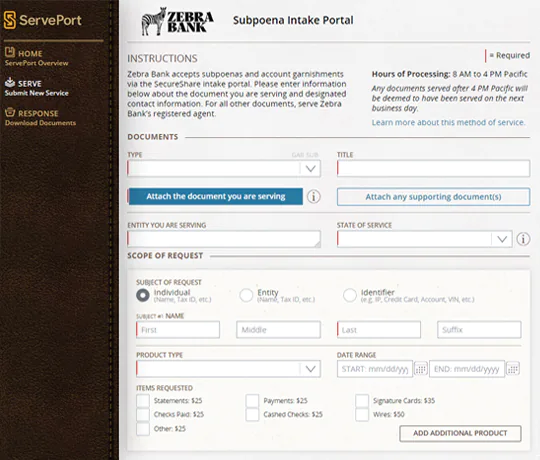The image size is (540, 460).
Task: Click the First name field
Action: (178, 330)
